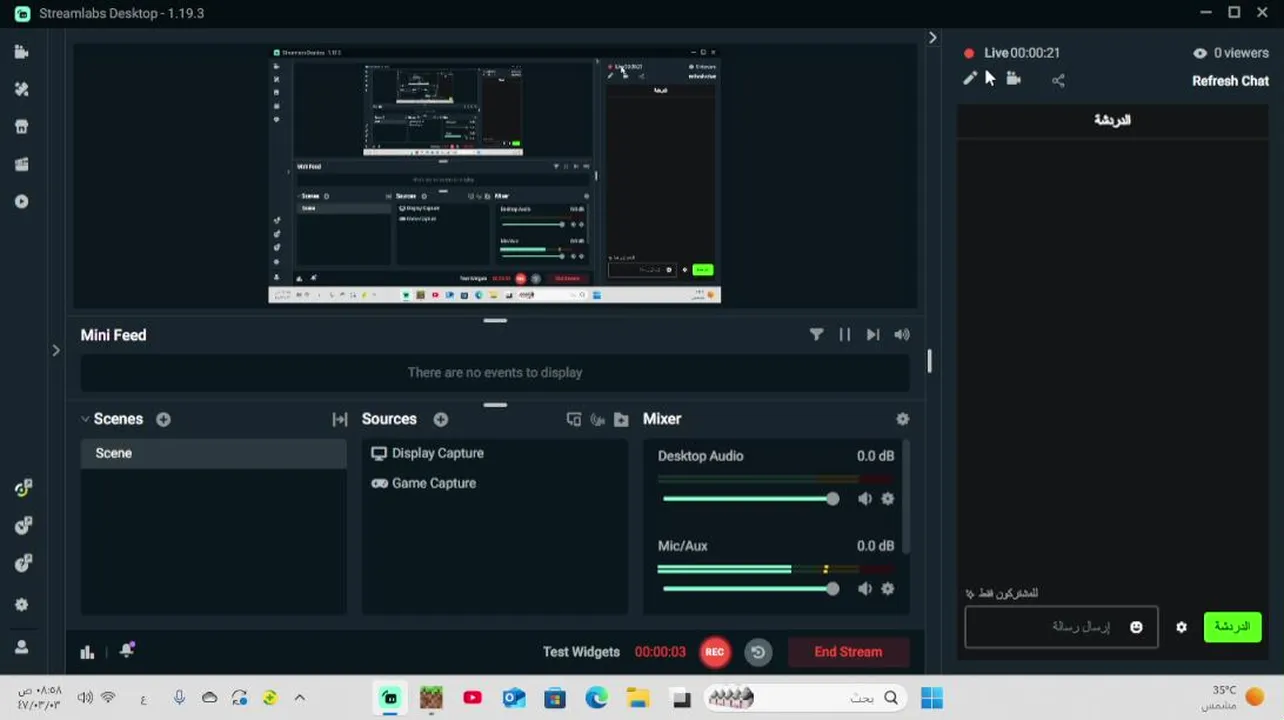This screenshot has height=720, width=1284.
Task: Adjust the Mic/Aux volume slider
Action: (748, 589)
